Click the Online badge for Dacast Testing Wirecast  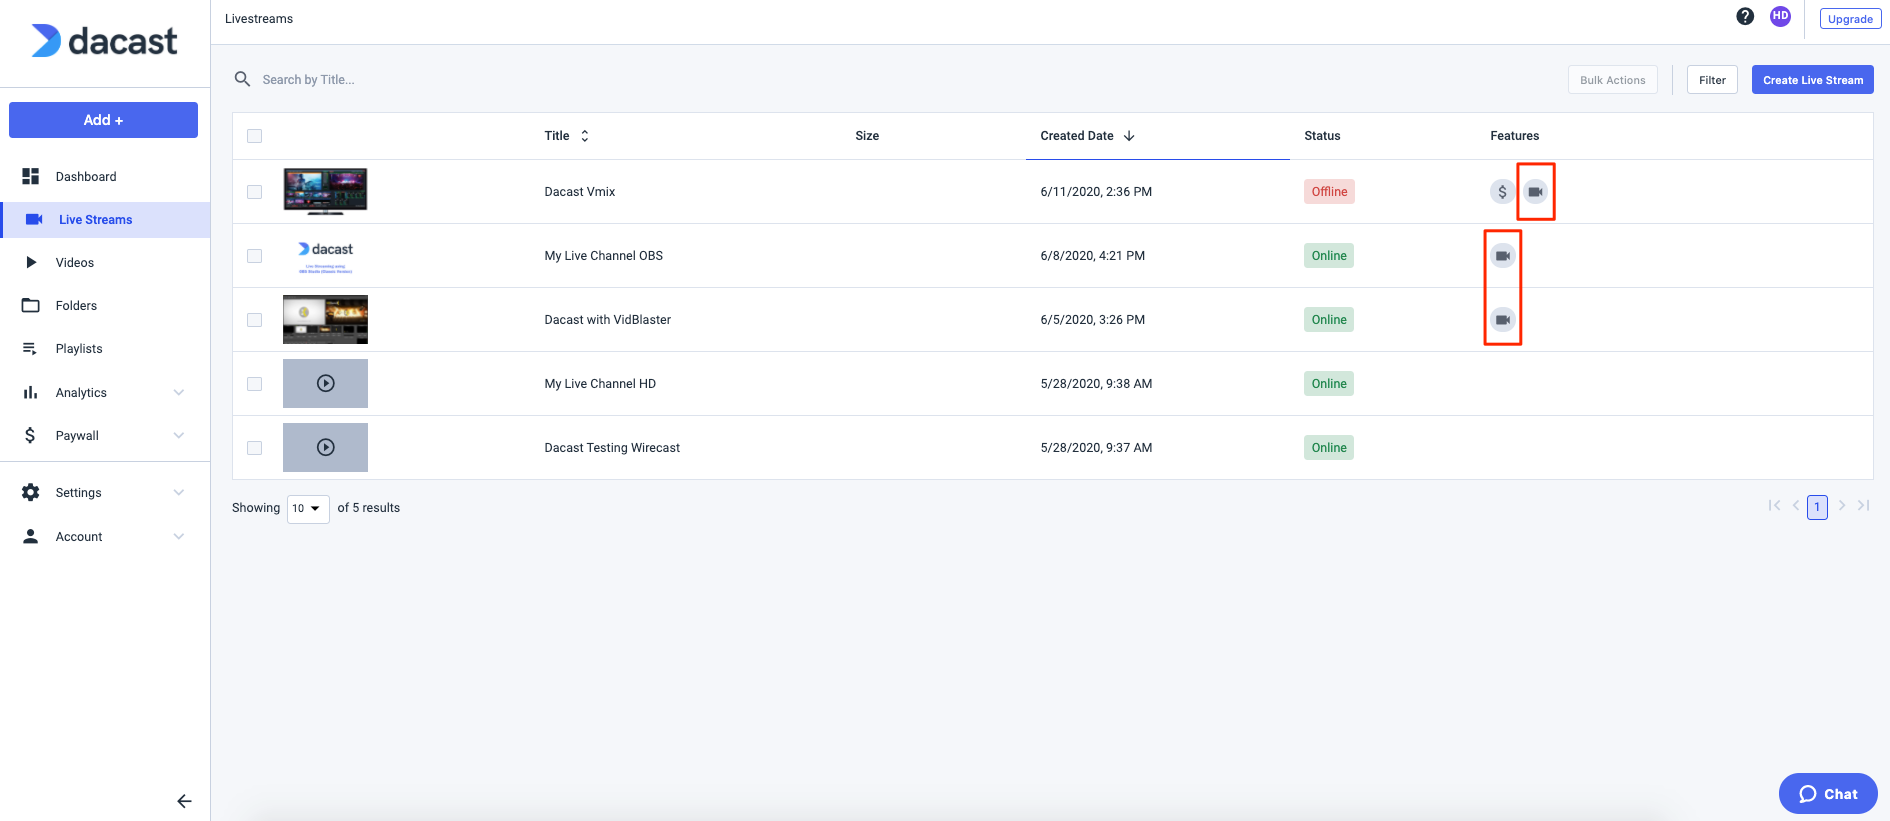(x=1329, y=448)
